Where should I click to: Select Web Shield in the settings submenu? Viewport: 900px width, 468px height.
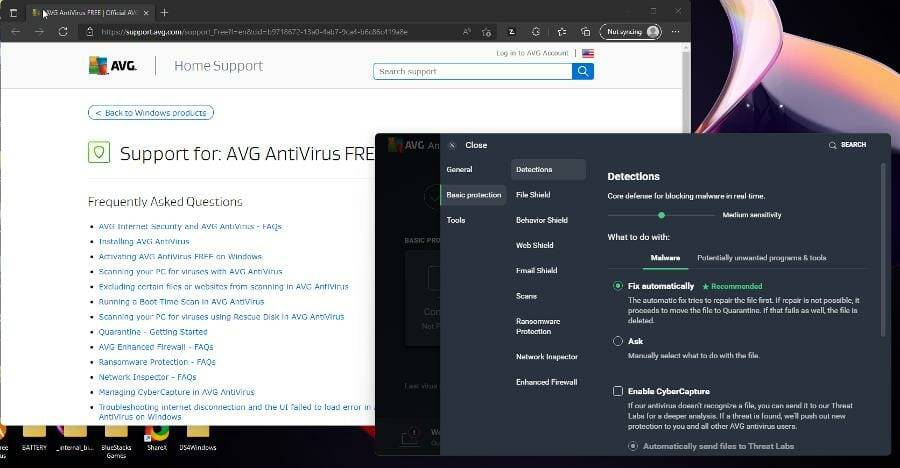pos(534,245)
